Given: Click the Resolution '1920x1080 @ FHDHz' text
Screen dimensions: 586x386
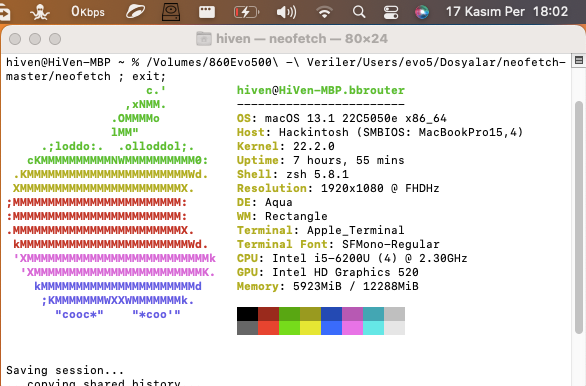Looking at the screenshot, I should (380, 188).
